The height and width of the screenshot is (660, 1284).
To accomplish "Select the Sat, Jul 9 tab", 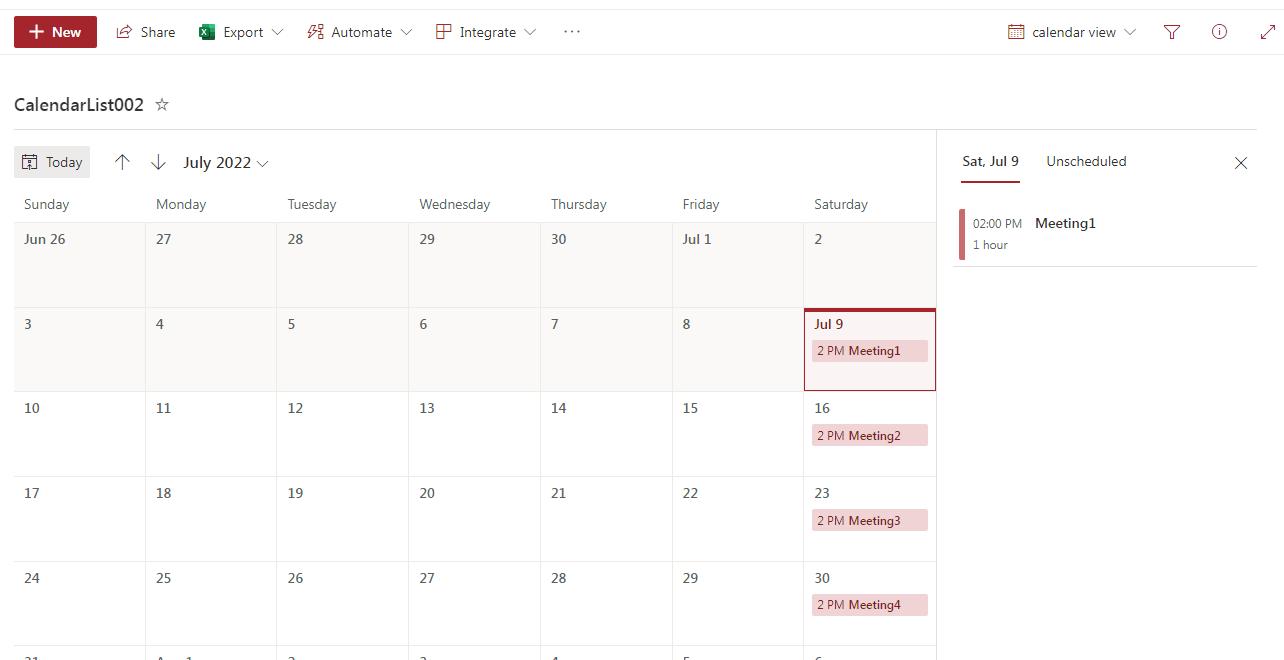I will pyautogui.click(x=990, y=161).
